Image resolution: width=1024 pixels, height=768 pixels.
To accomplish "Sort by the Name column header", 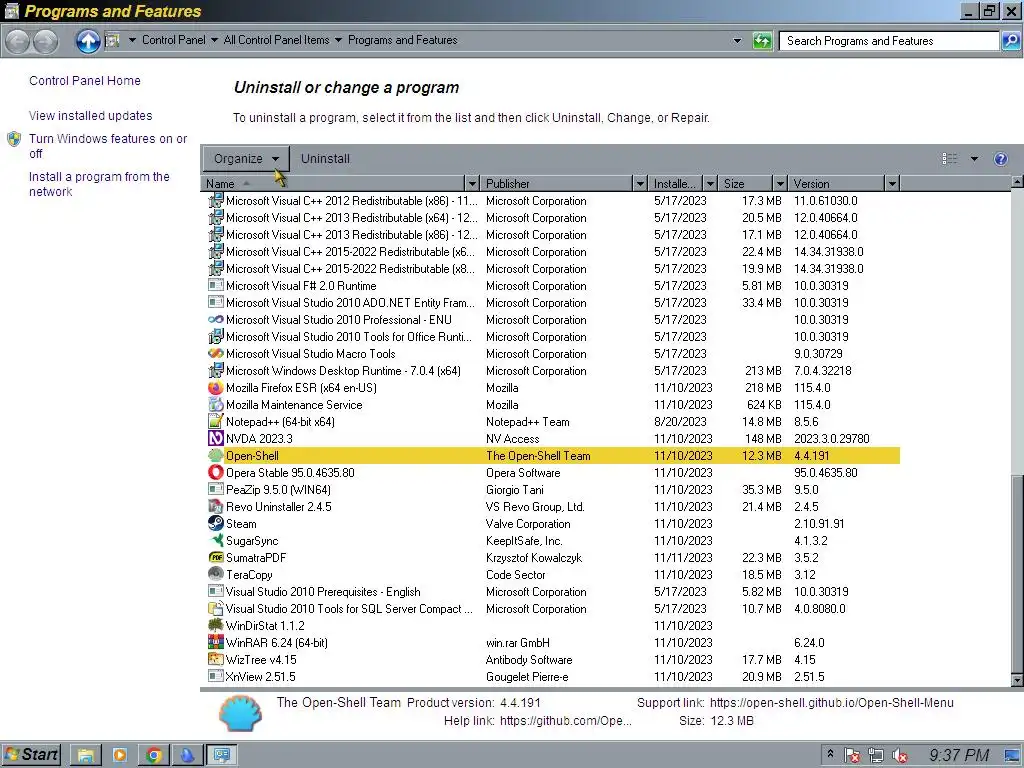I will pyautogui.click(x=333, y=184).
